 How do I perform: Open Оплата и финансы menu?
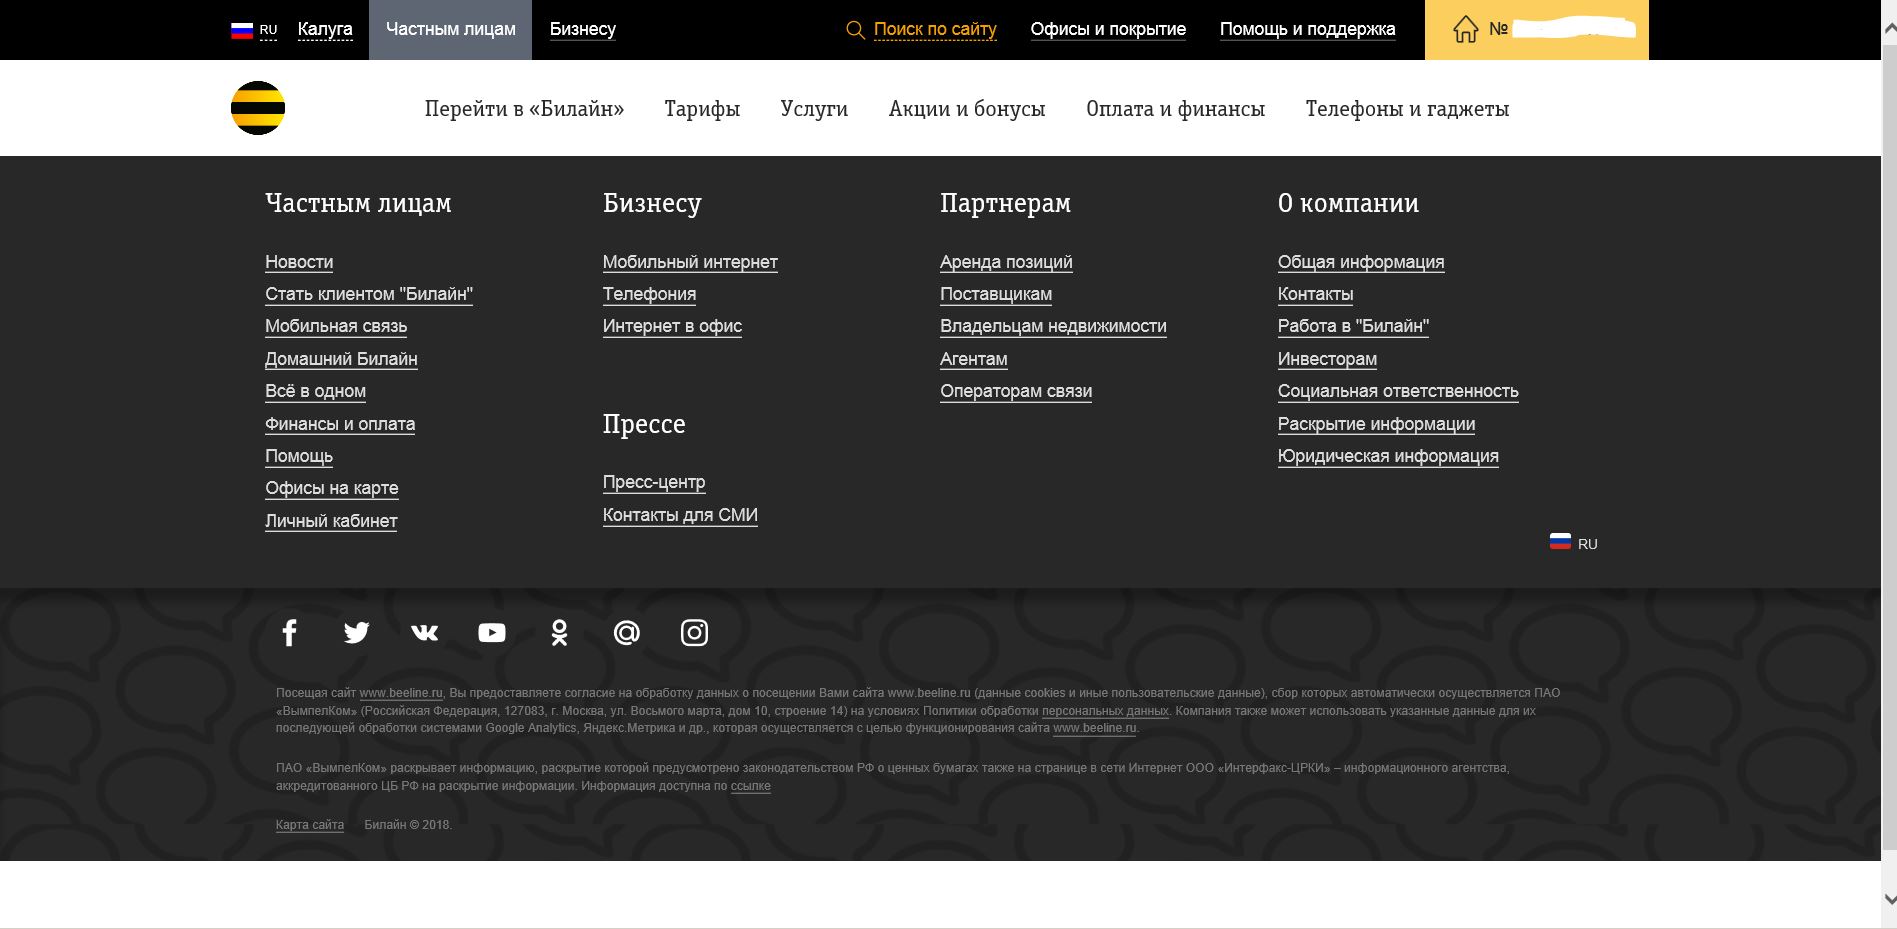click(1175, 109)
